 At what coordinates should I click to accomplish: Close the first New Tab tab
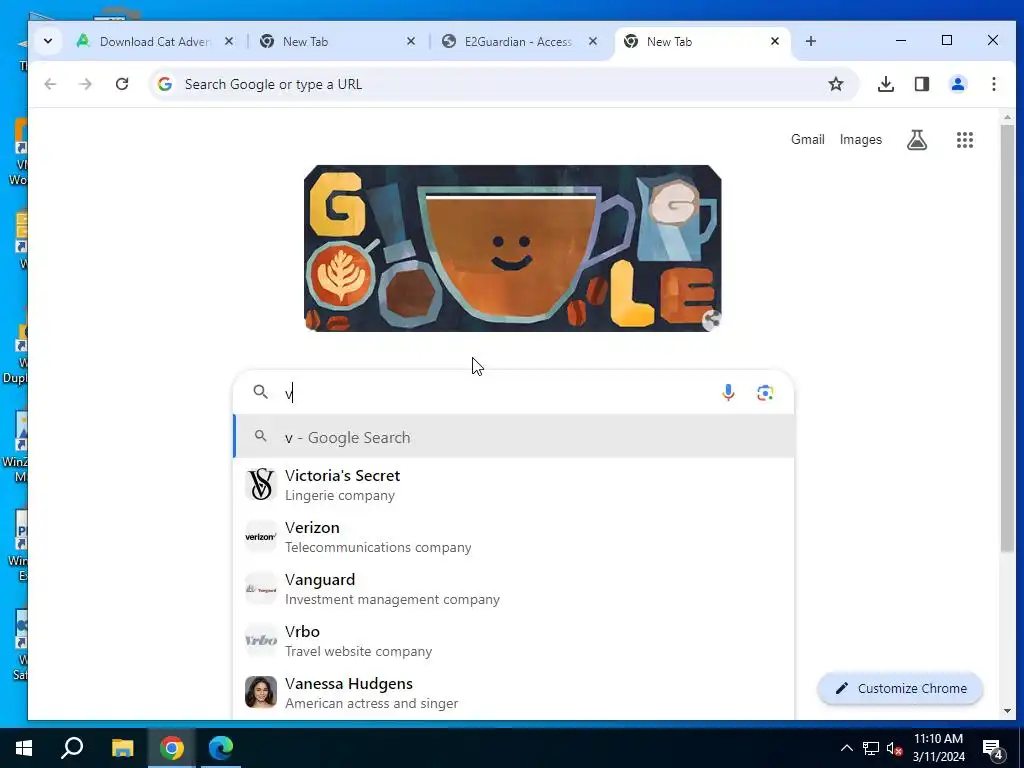(411, 41)
